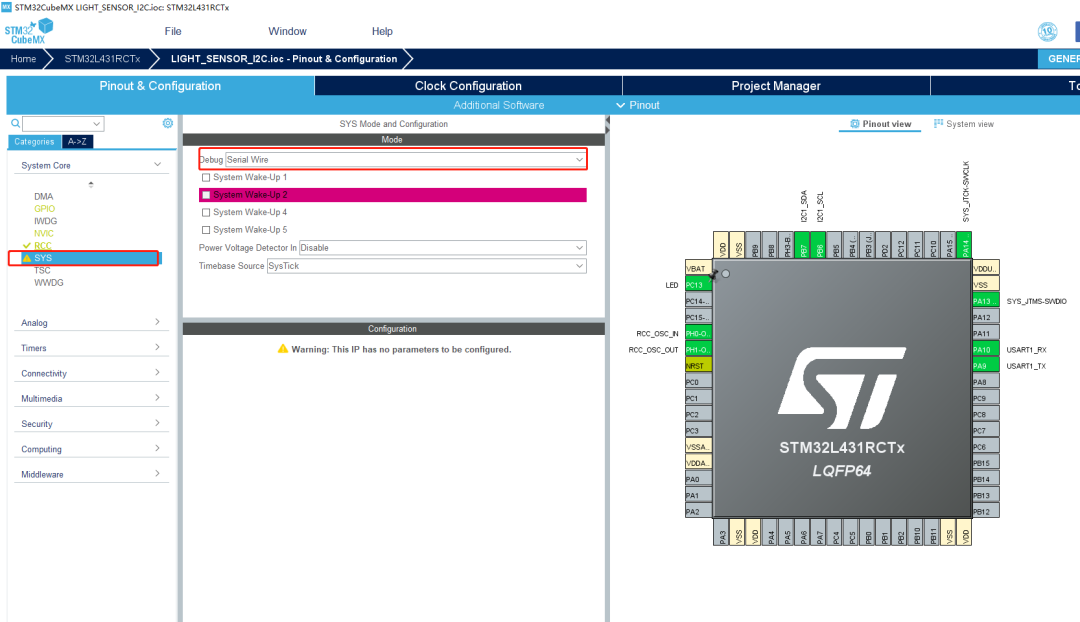This screenshot has height=622, width=1080.
Task: Select the PA13 SWDIO pin on chip
Action: 985,301
